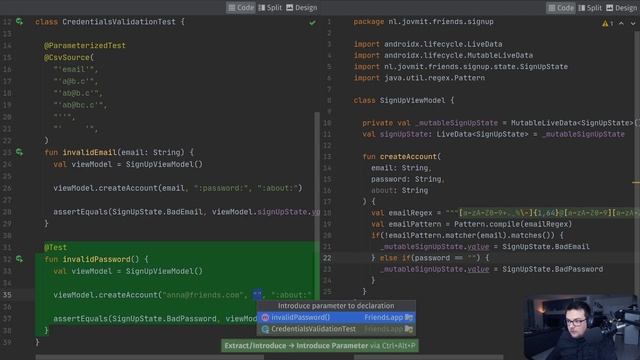Click the @Test annotation
This screenshot has width=640, height=360.
56,247
